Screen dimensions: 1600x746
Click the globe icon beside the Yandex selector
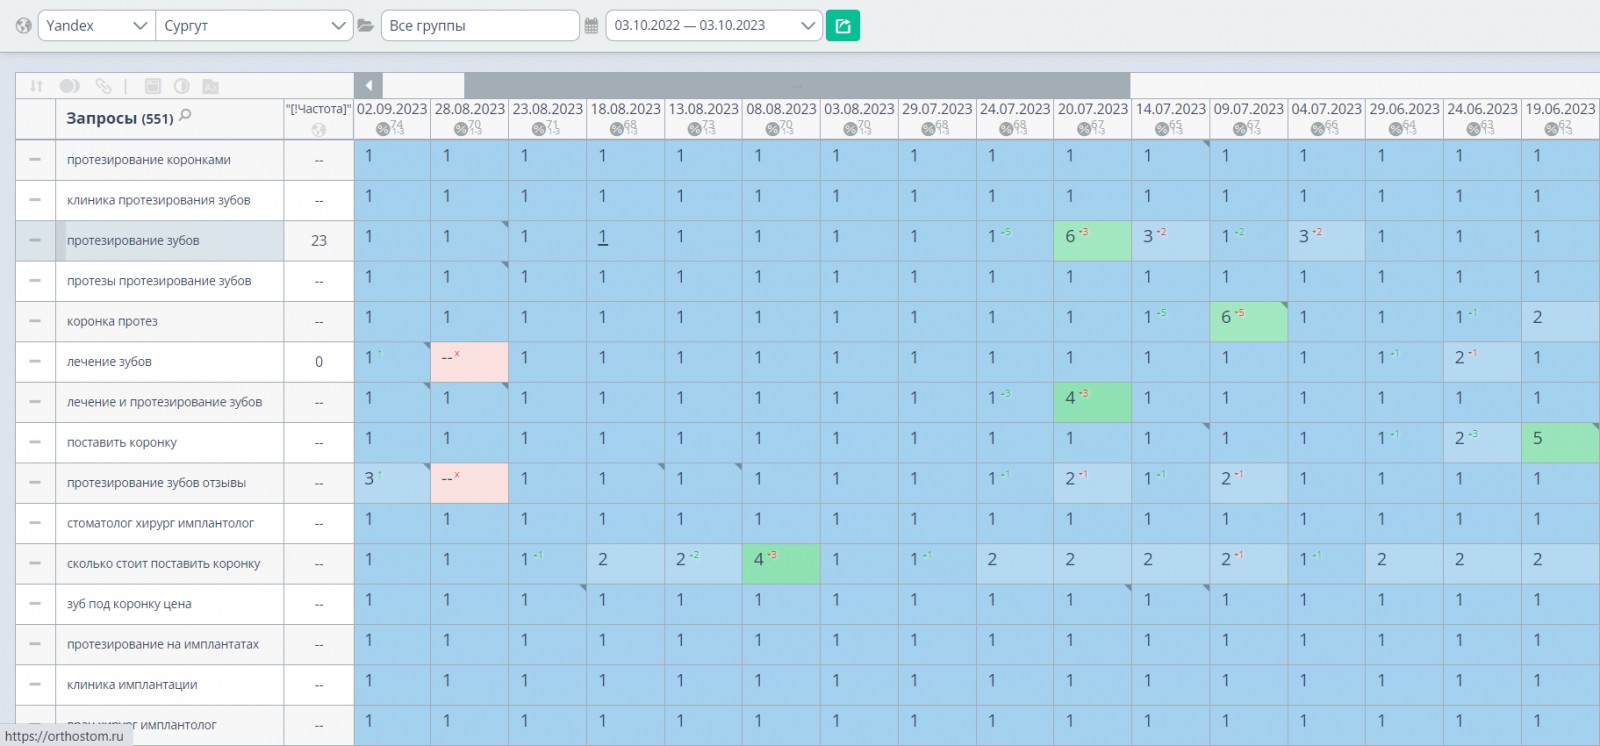click(23, 26)
